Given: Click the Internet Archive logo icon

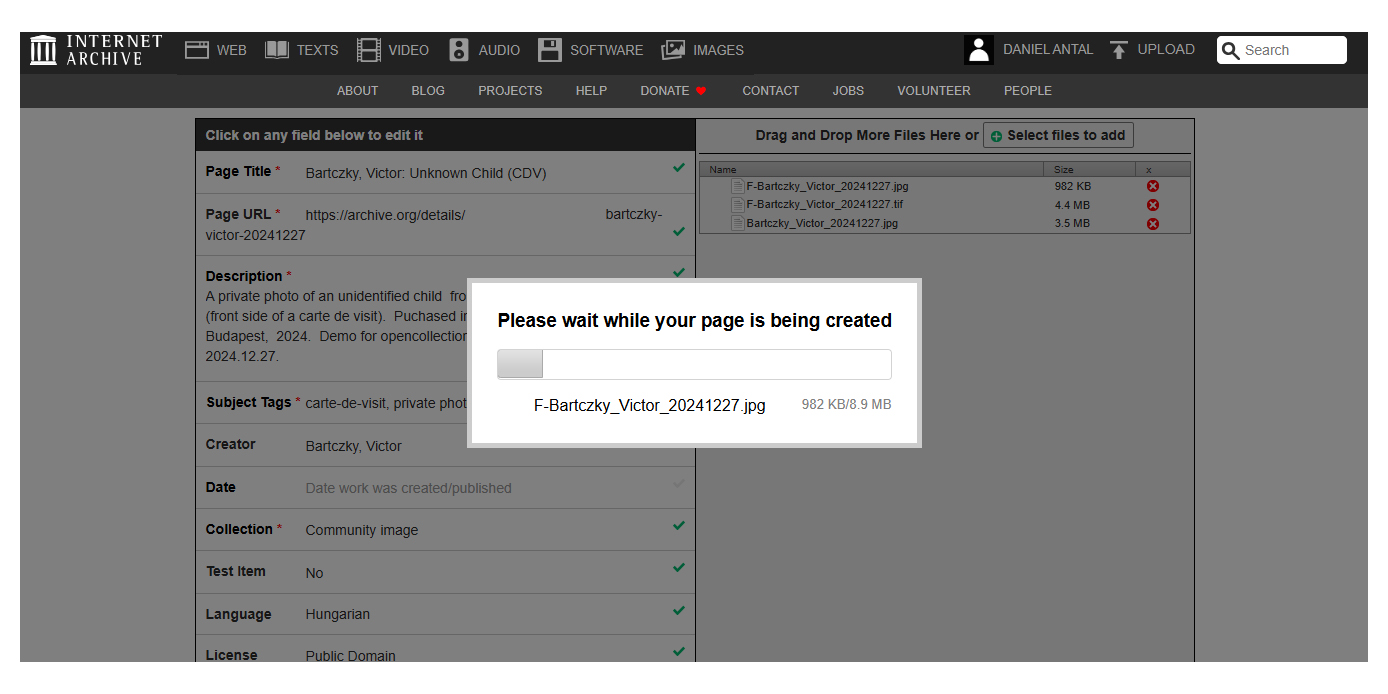Looking at the screenshot, I should [43, 50].
